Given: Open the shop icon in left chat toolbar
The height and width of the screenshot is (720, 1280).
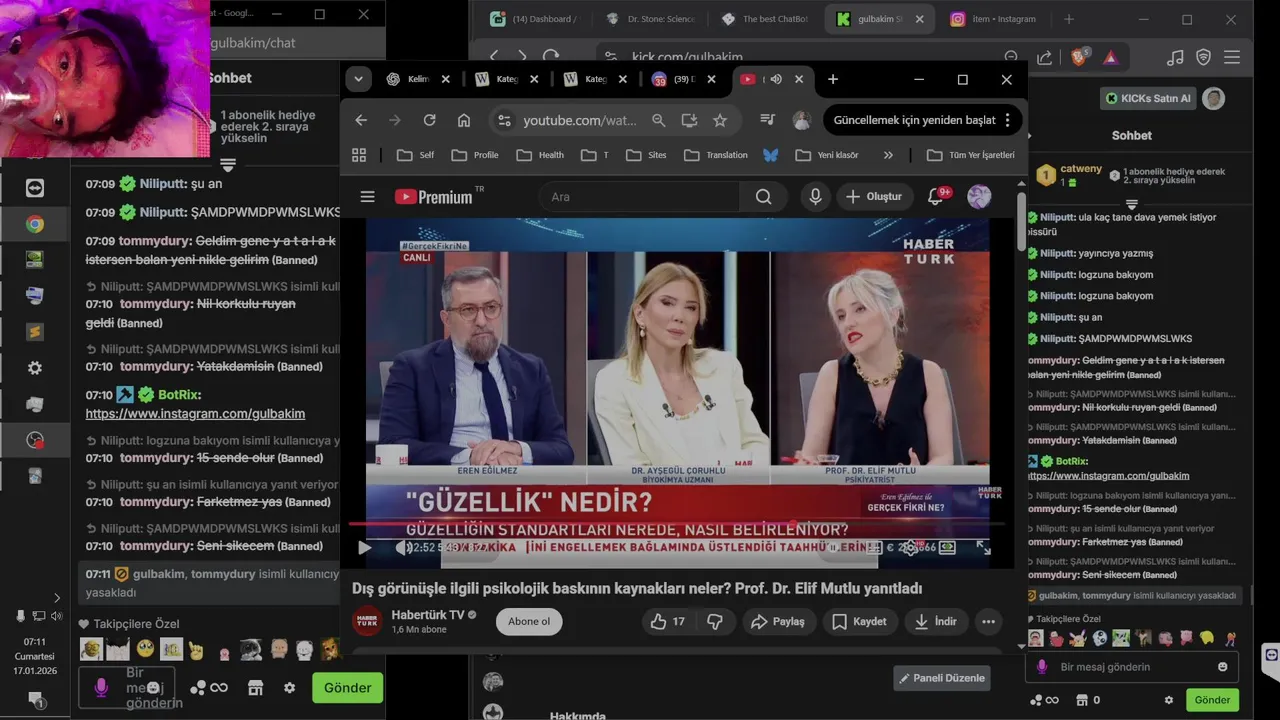Looking at the screenshot, I should 255,688.
